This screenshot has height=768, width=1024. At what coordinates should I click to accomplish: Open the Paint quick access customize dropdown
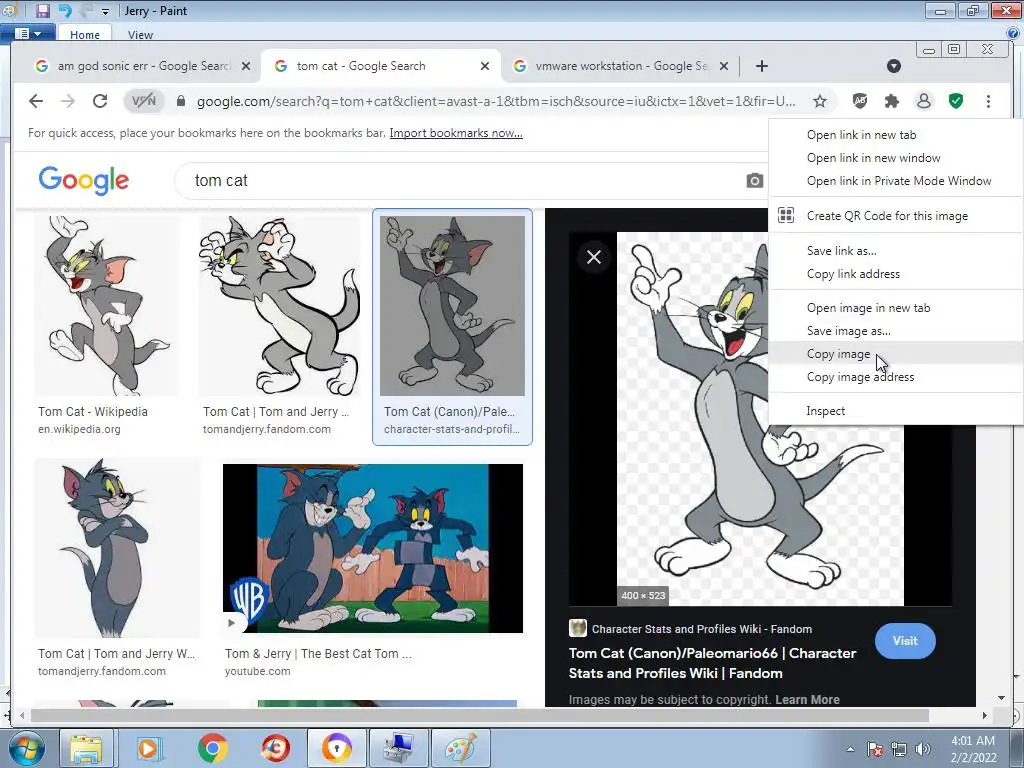105,12
